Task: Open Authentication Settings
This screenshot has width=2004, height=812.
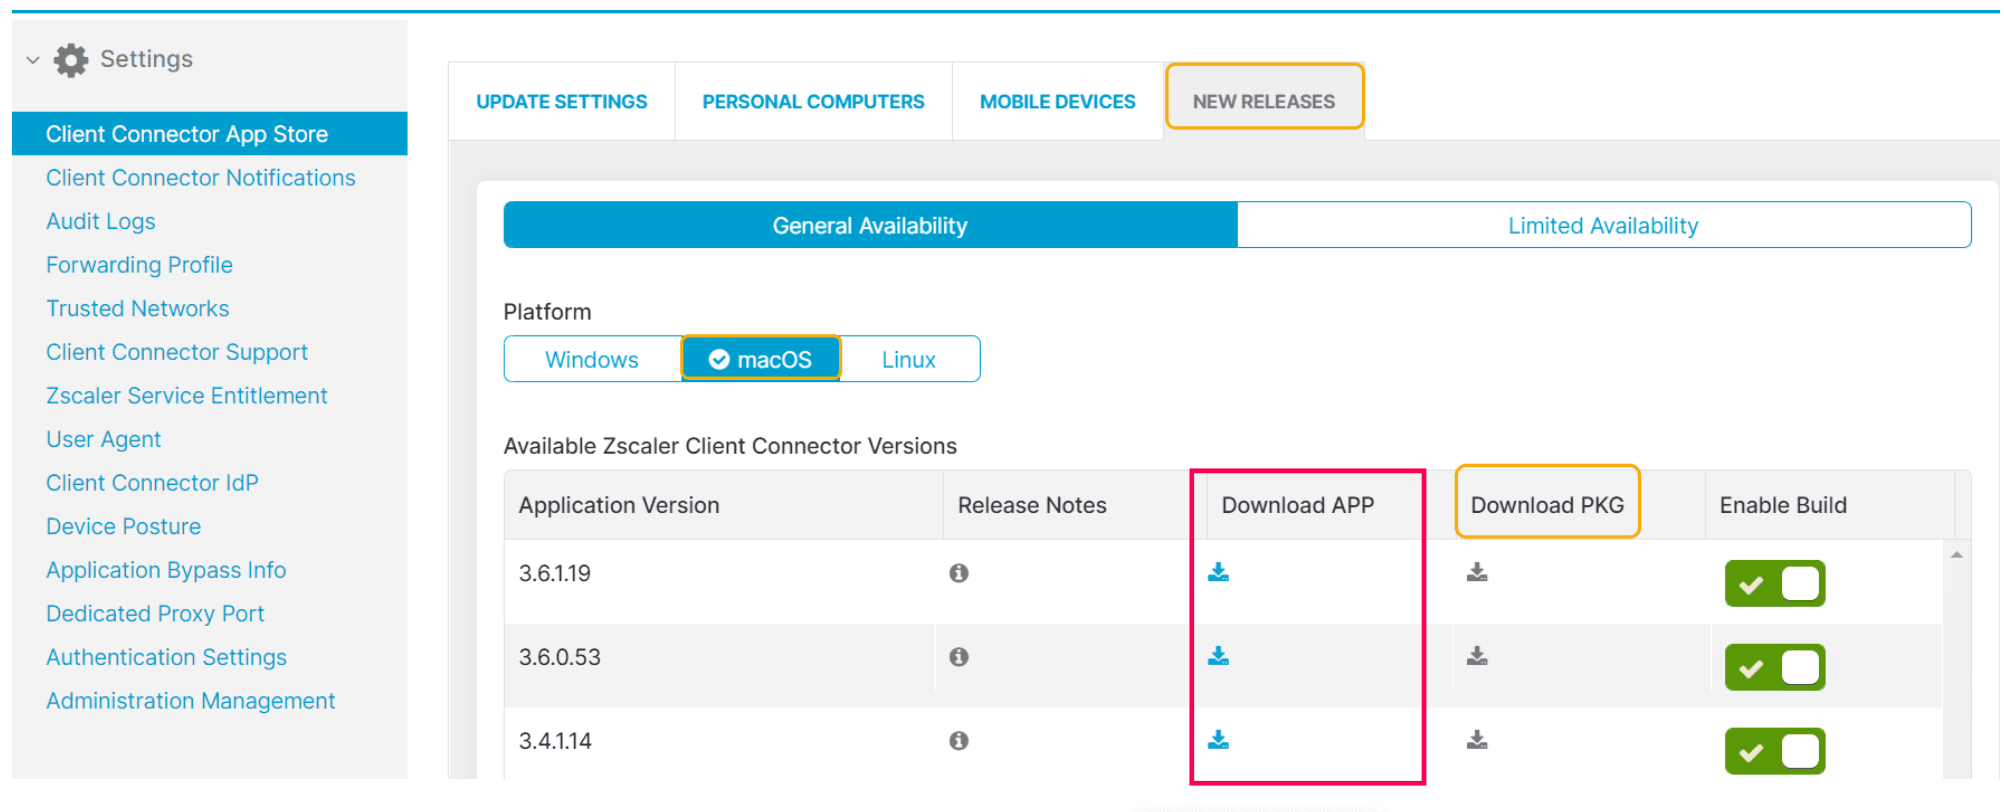Action: (x=167, y=658)
